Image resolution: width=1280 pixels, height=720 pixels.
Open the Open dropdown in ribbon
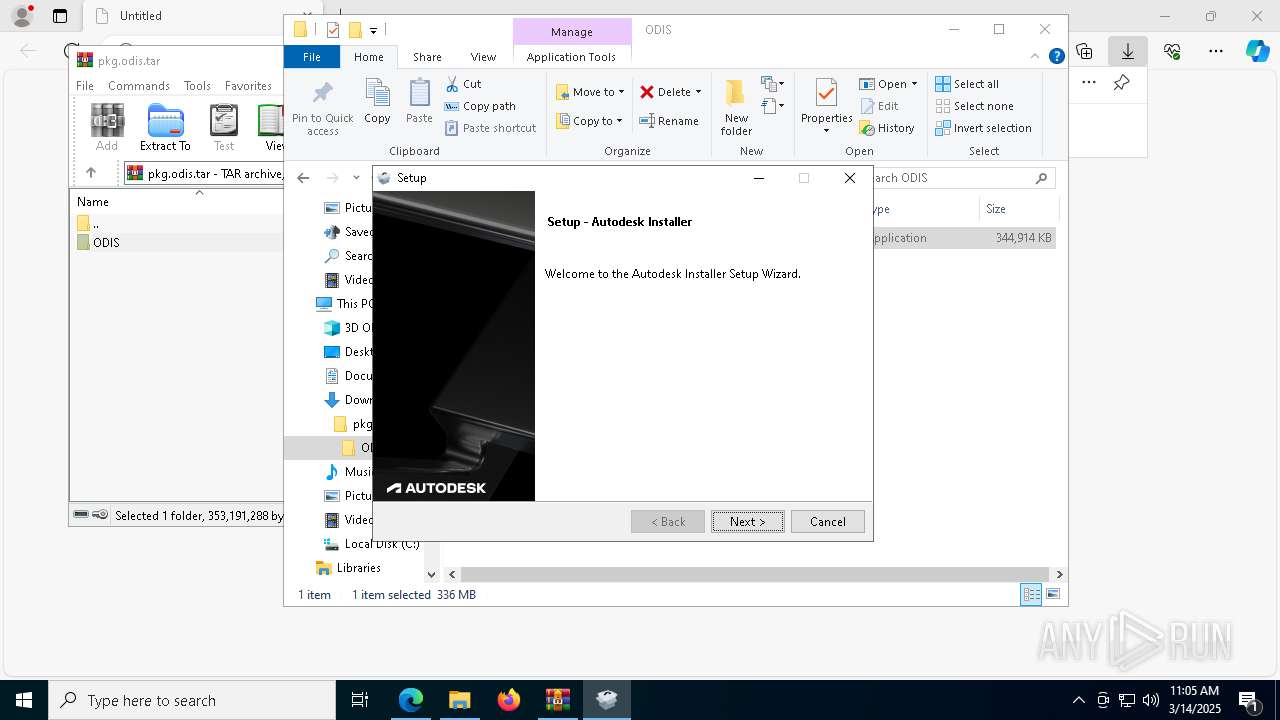tap(888, 84)
